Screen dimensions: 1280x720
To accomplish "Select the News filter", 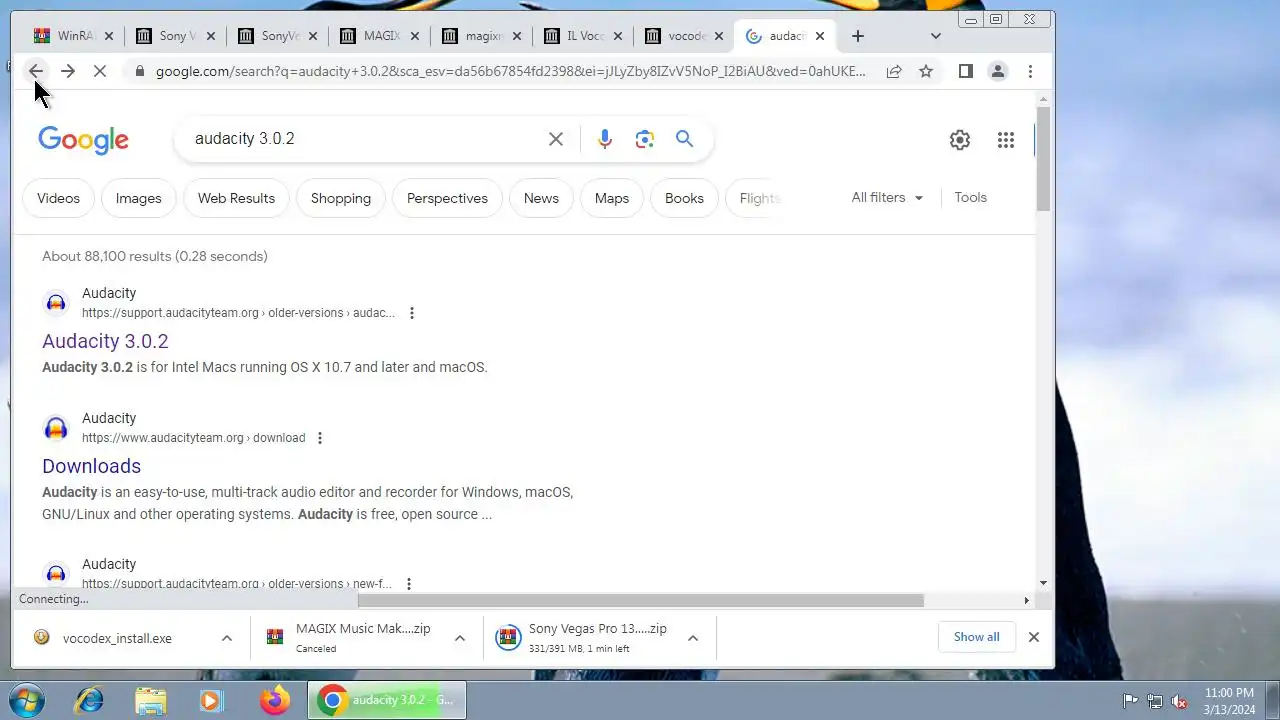I will (x=541, y=198).
